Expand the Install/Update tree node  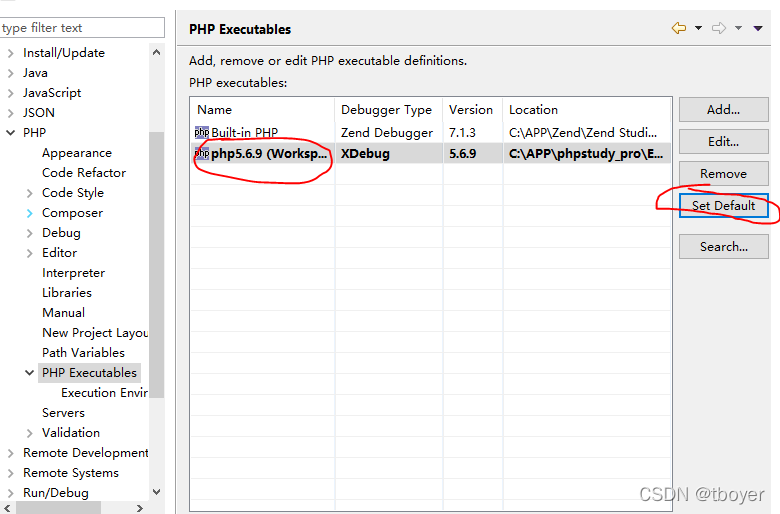pos(10,53)
